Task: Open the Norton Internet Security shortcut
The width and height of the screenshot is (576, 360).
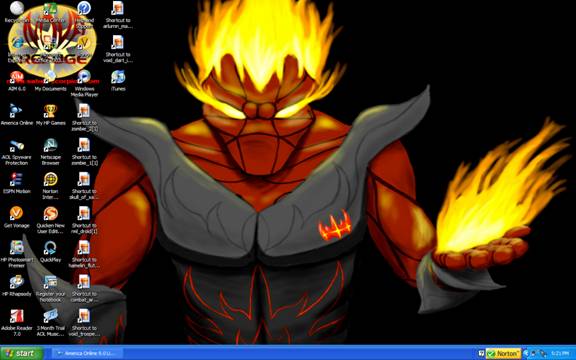Action: [x=50, y=179]
